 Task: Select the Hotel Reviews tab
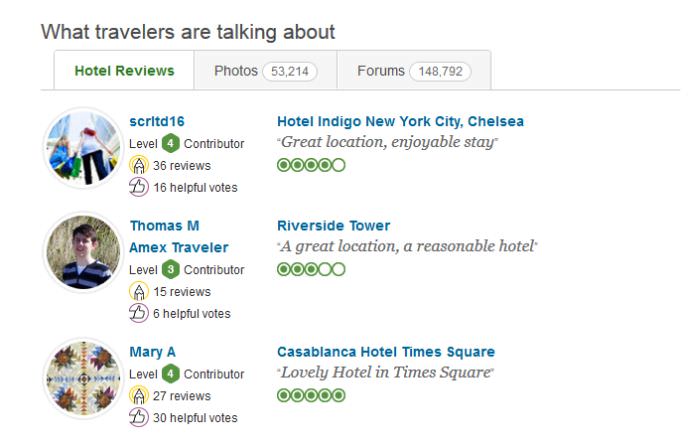tap(125, 71)
